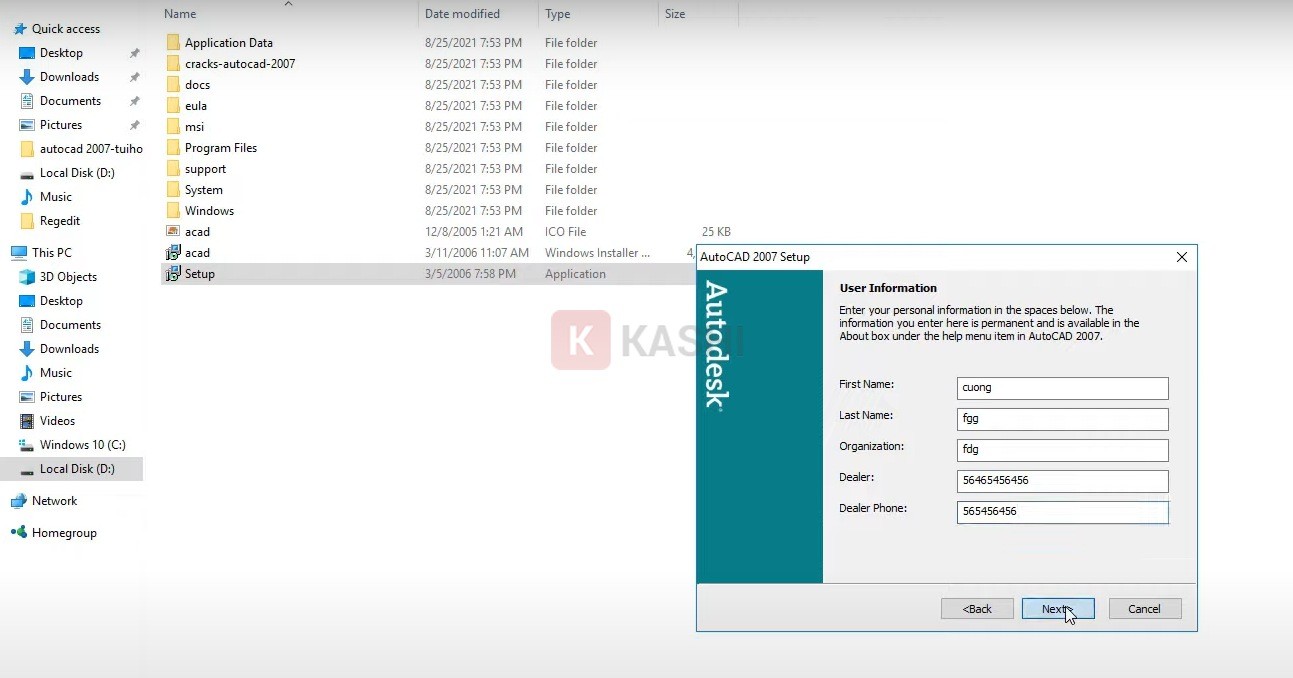Click the Last Name input field
Image resolution: width=1293 pixels, height=678 pixels.
(x=1062, y=419)
